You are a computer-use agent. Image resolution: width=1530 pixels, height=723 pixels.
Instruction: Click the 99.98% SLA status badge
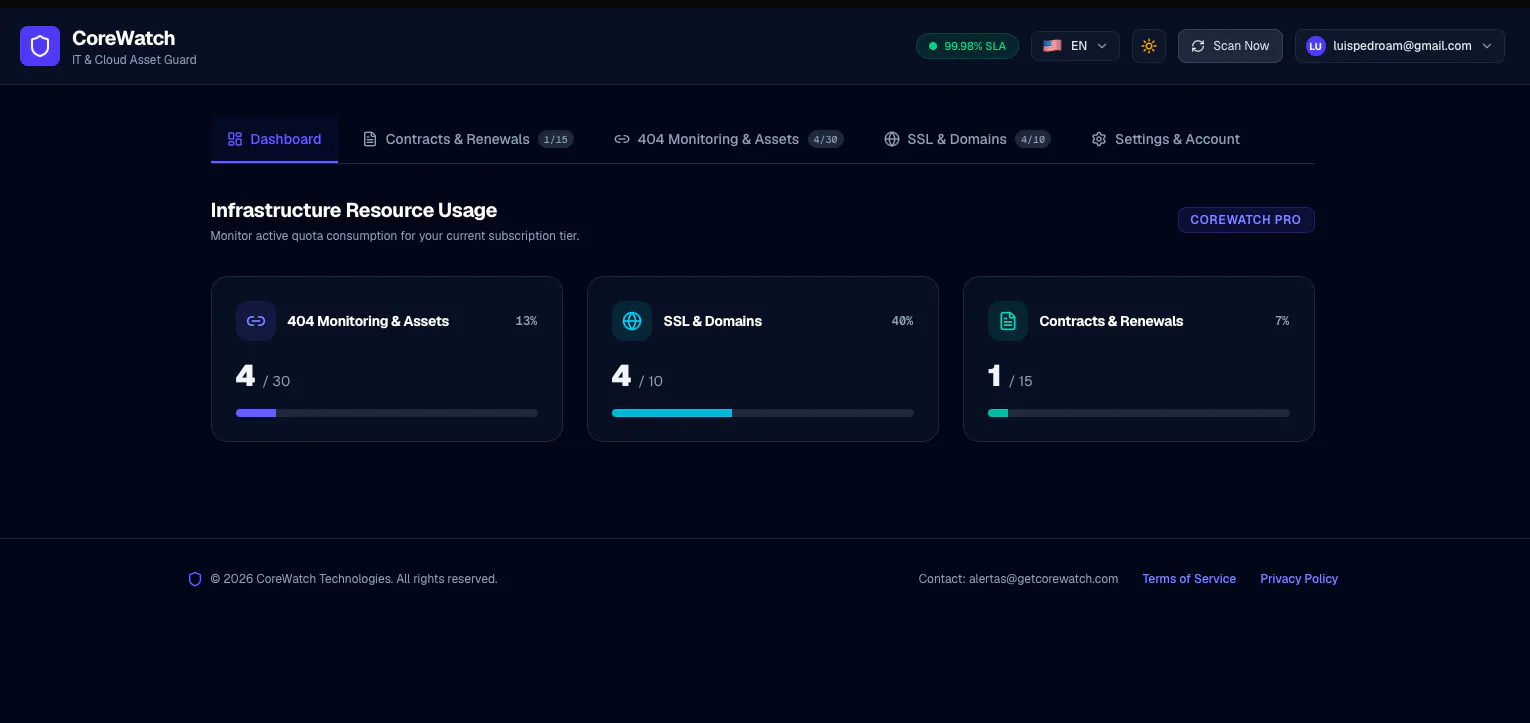pyautogui.click(x=967, y=46)
